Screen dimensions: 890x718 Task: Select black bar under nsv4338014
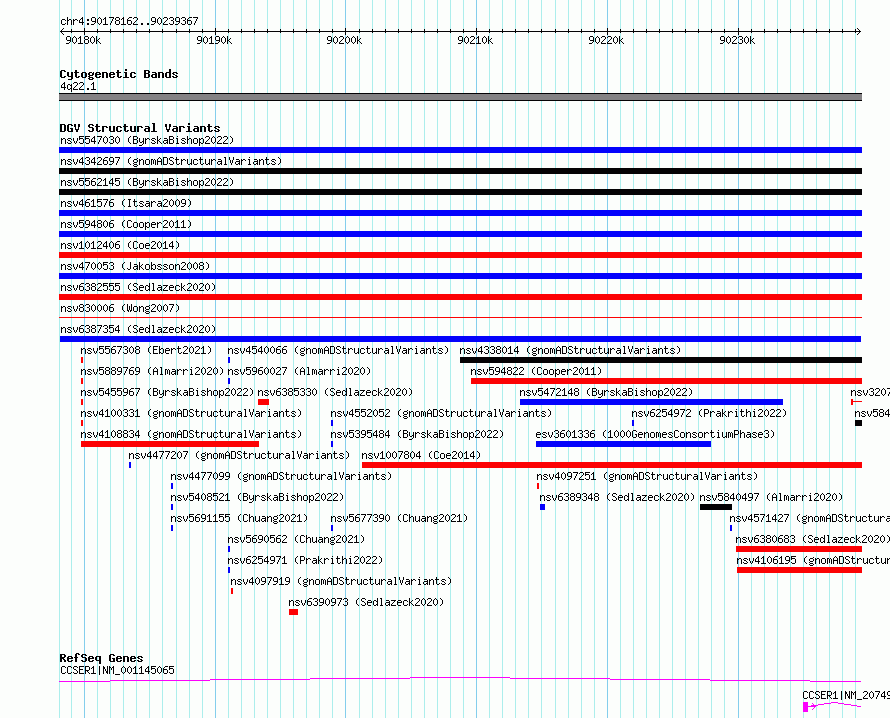pyautogui.click(x=661, y=360)
